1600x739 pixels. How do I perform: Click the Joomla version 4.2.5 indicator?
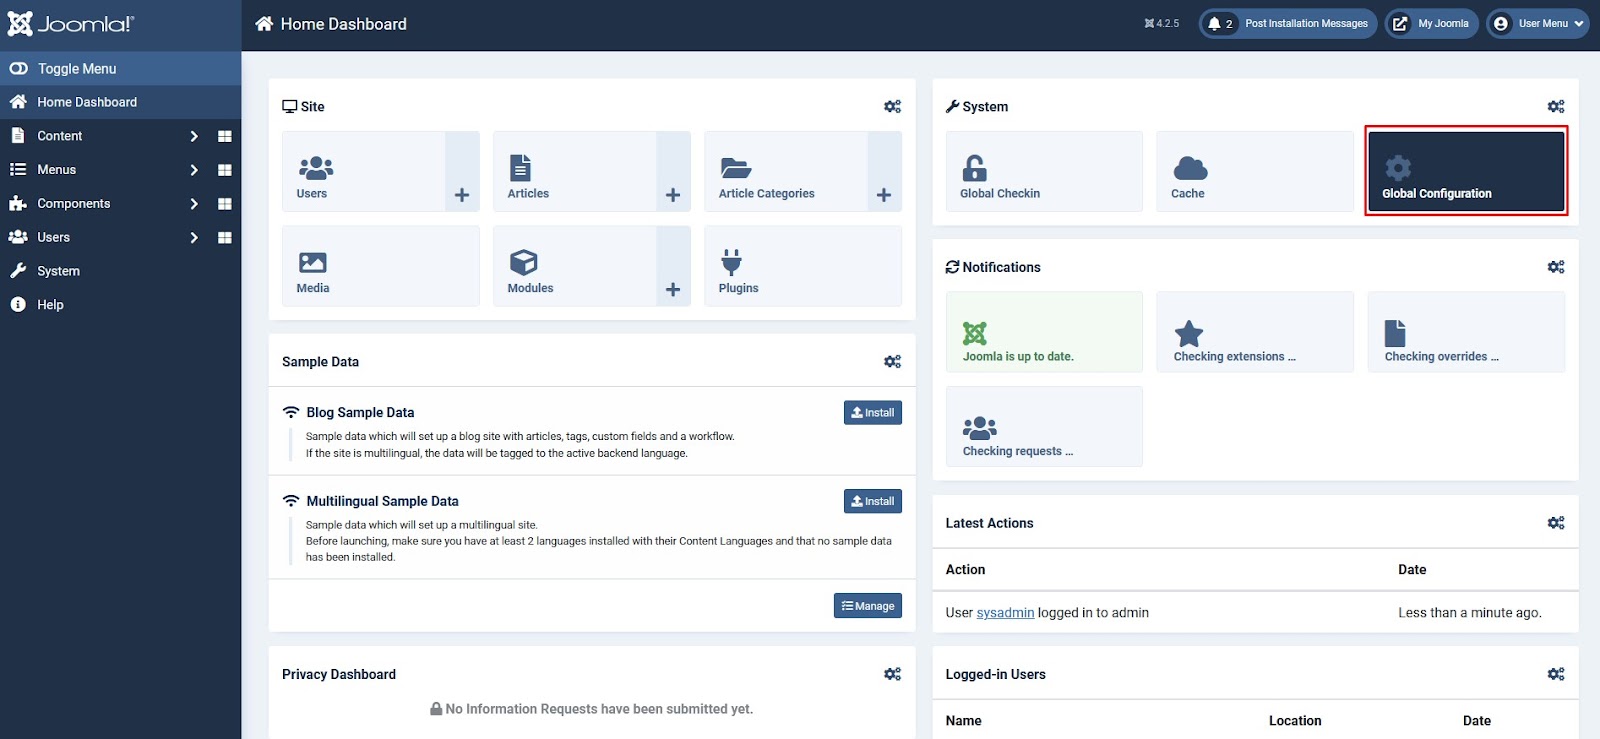[x=1162, y=24]
